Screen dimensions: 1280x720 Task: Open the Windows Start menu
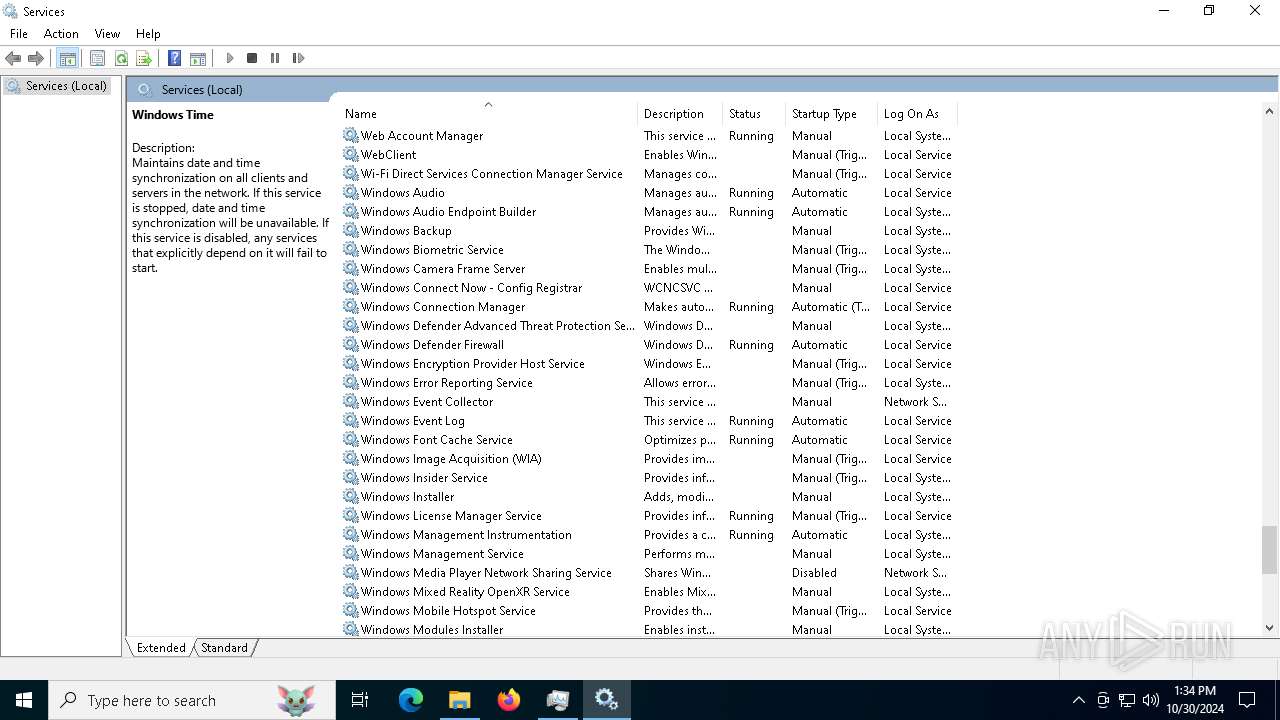pyautogui.click(x=24, y=700)
